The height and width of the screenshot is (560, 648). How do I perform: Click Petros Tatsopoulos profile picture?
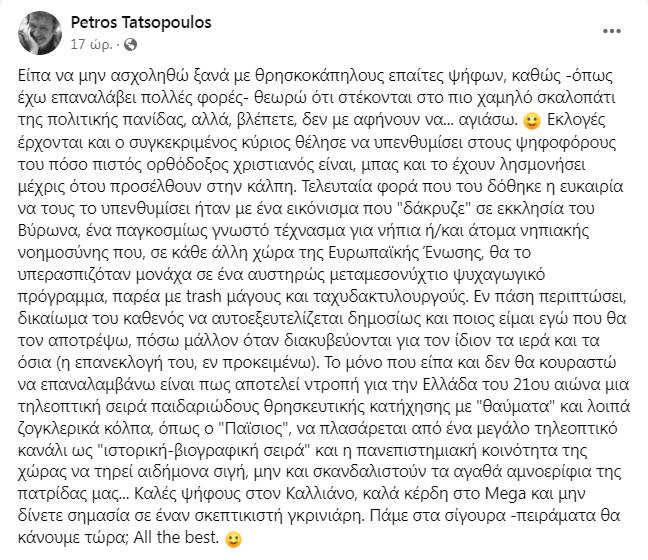pos(34,32)
